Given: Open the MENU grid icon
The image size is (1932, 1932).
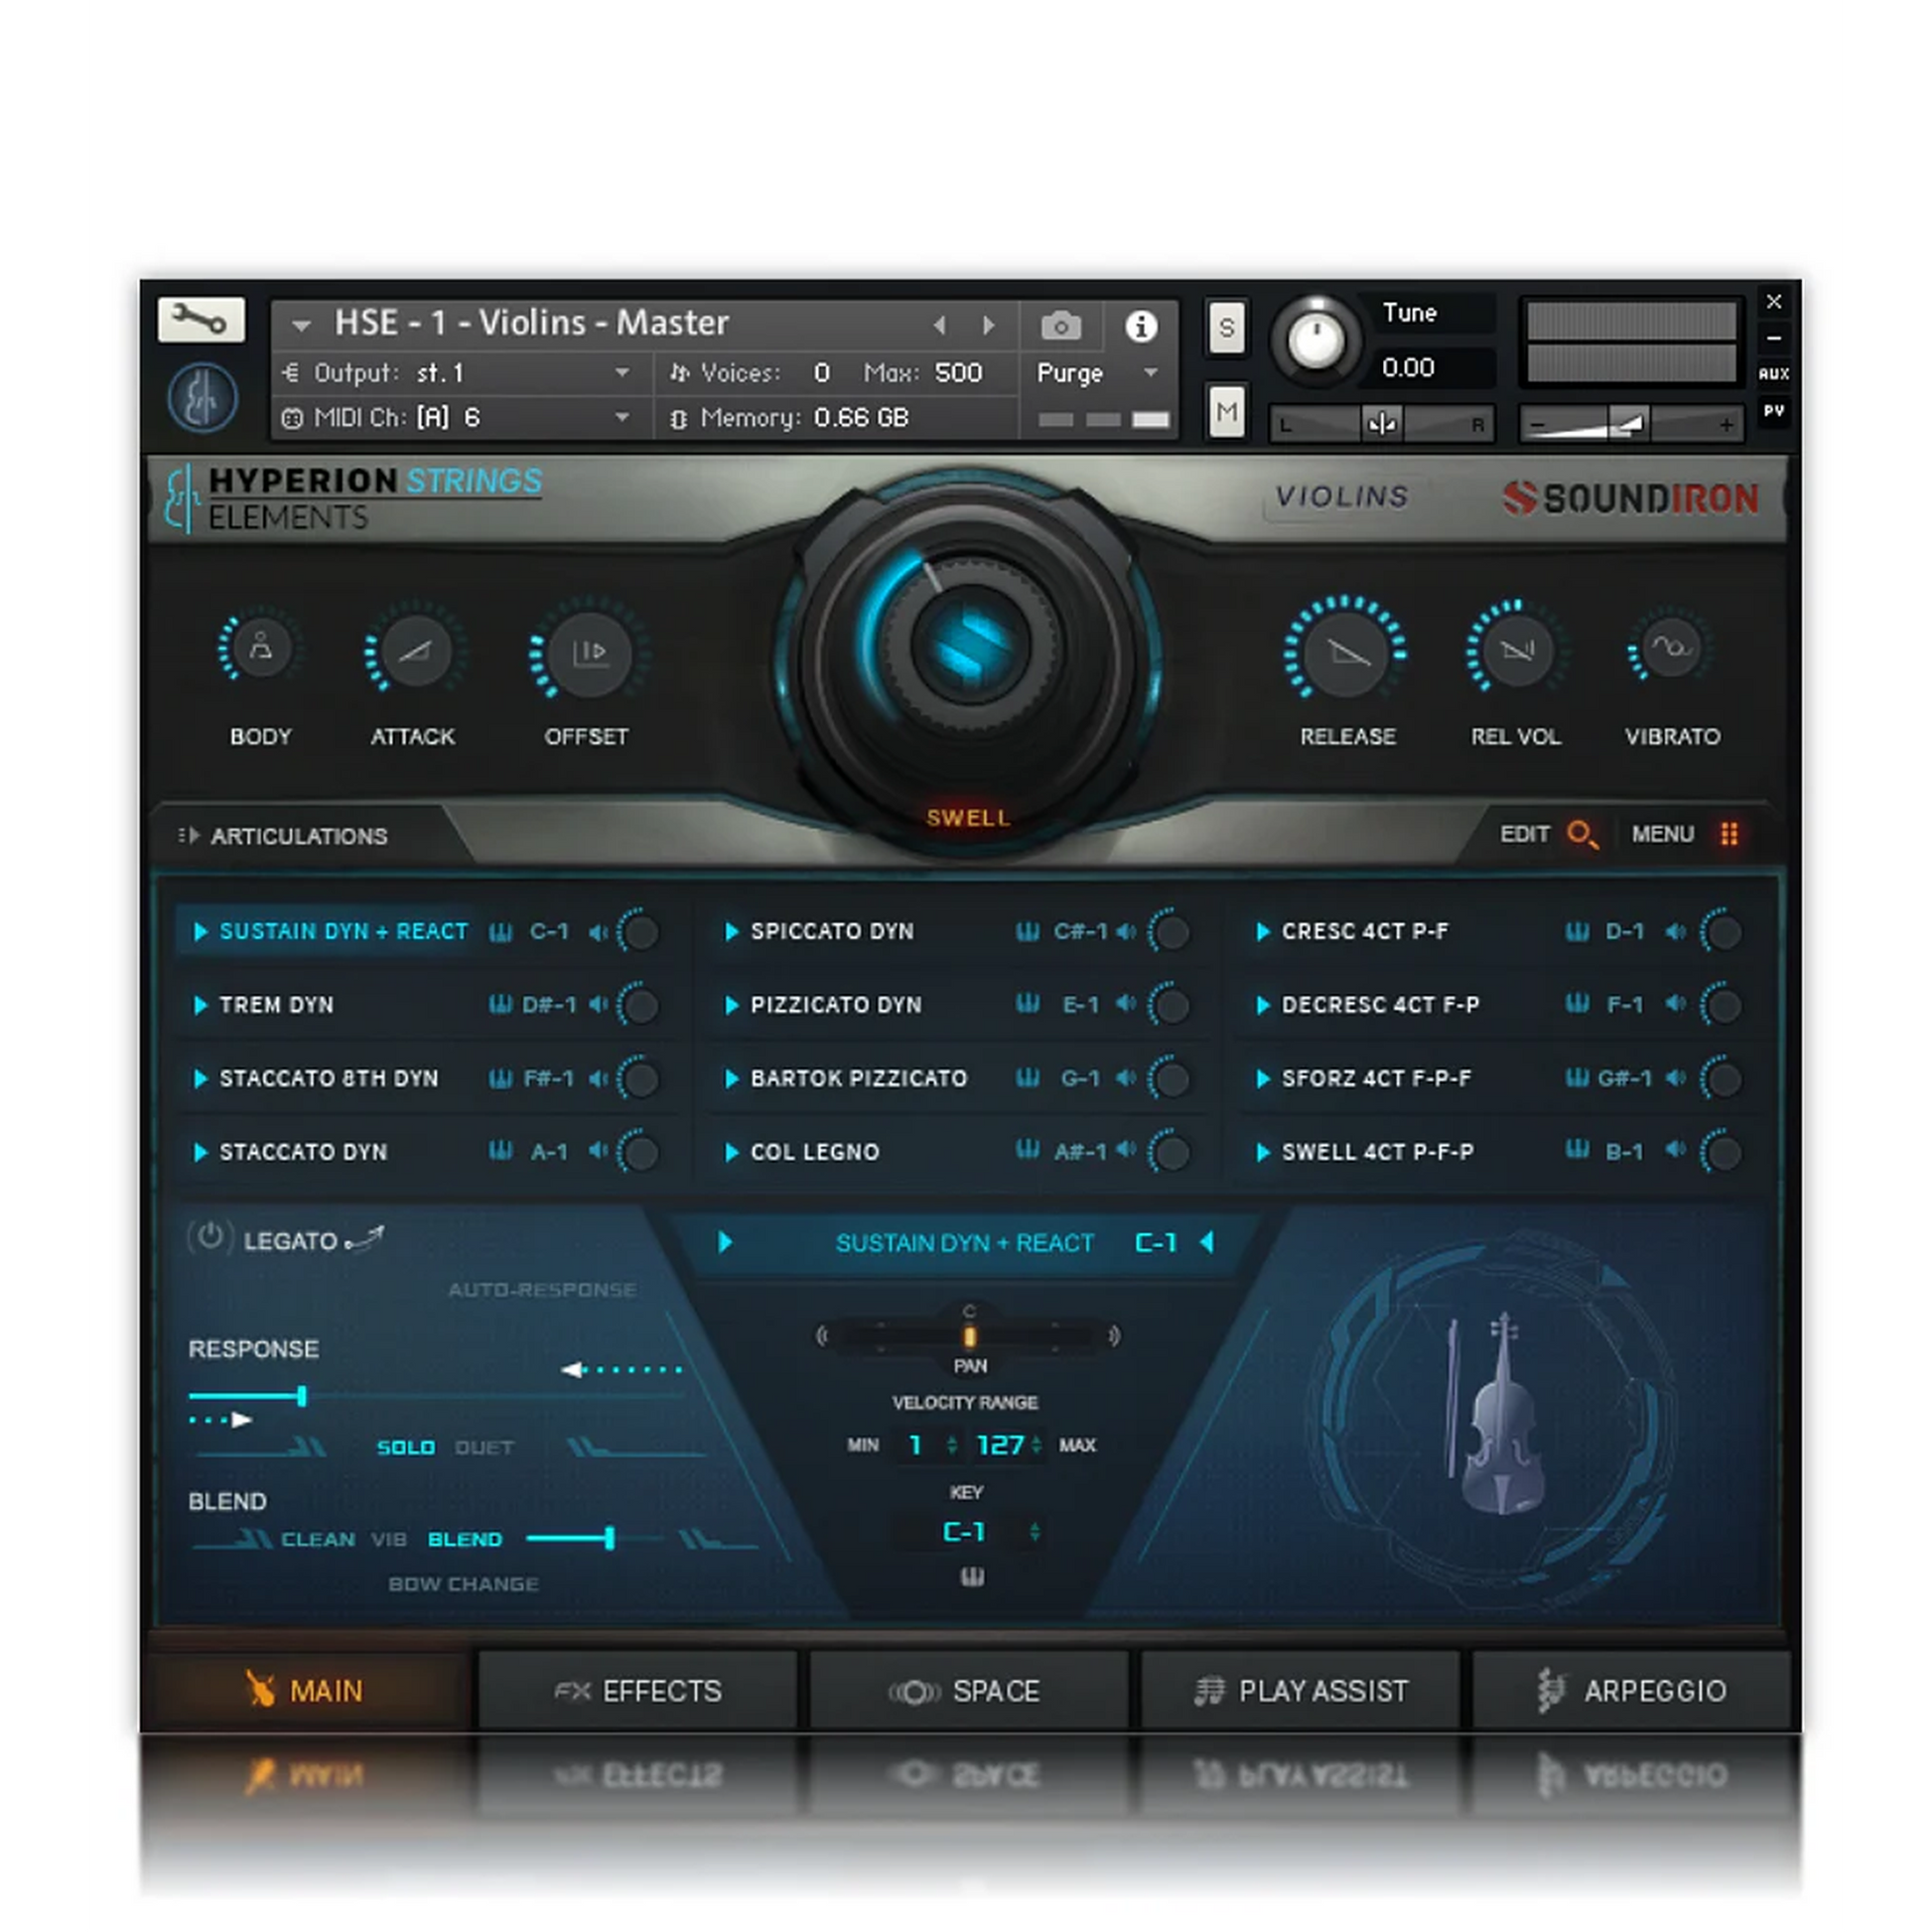Looking at the screenshot, I should 1729,834.
